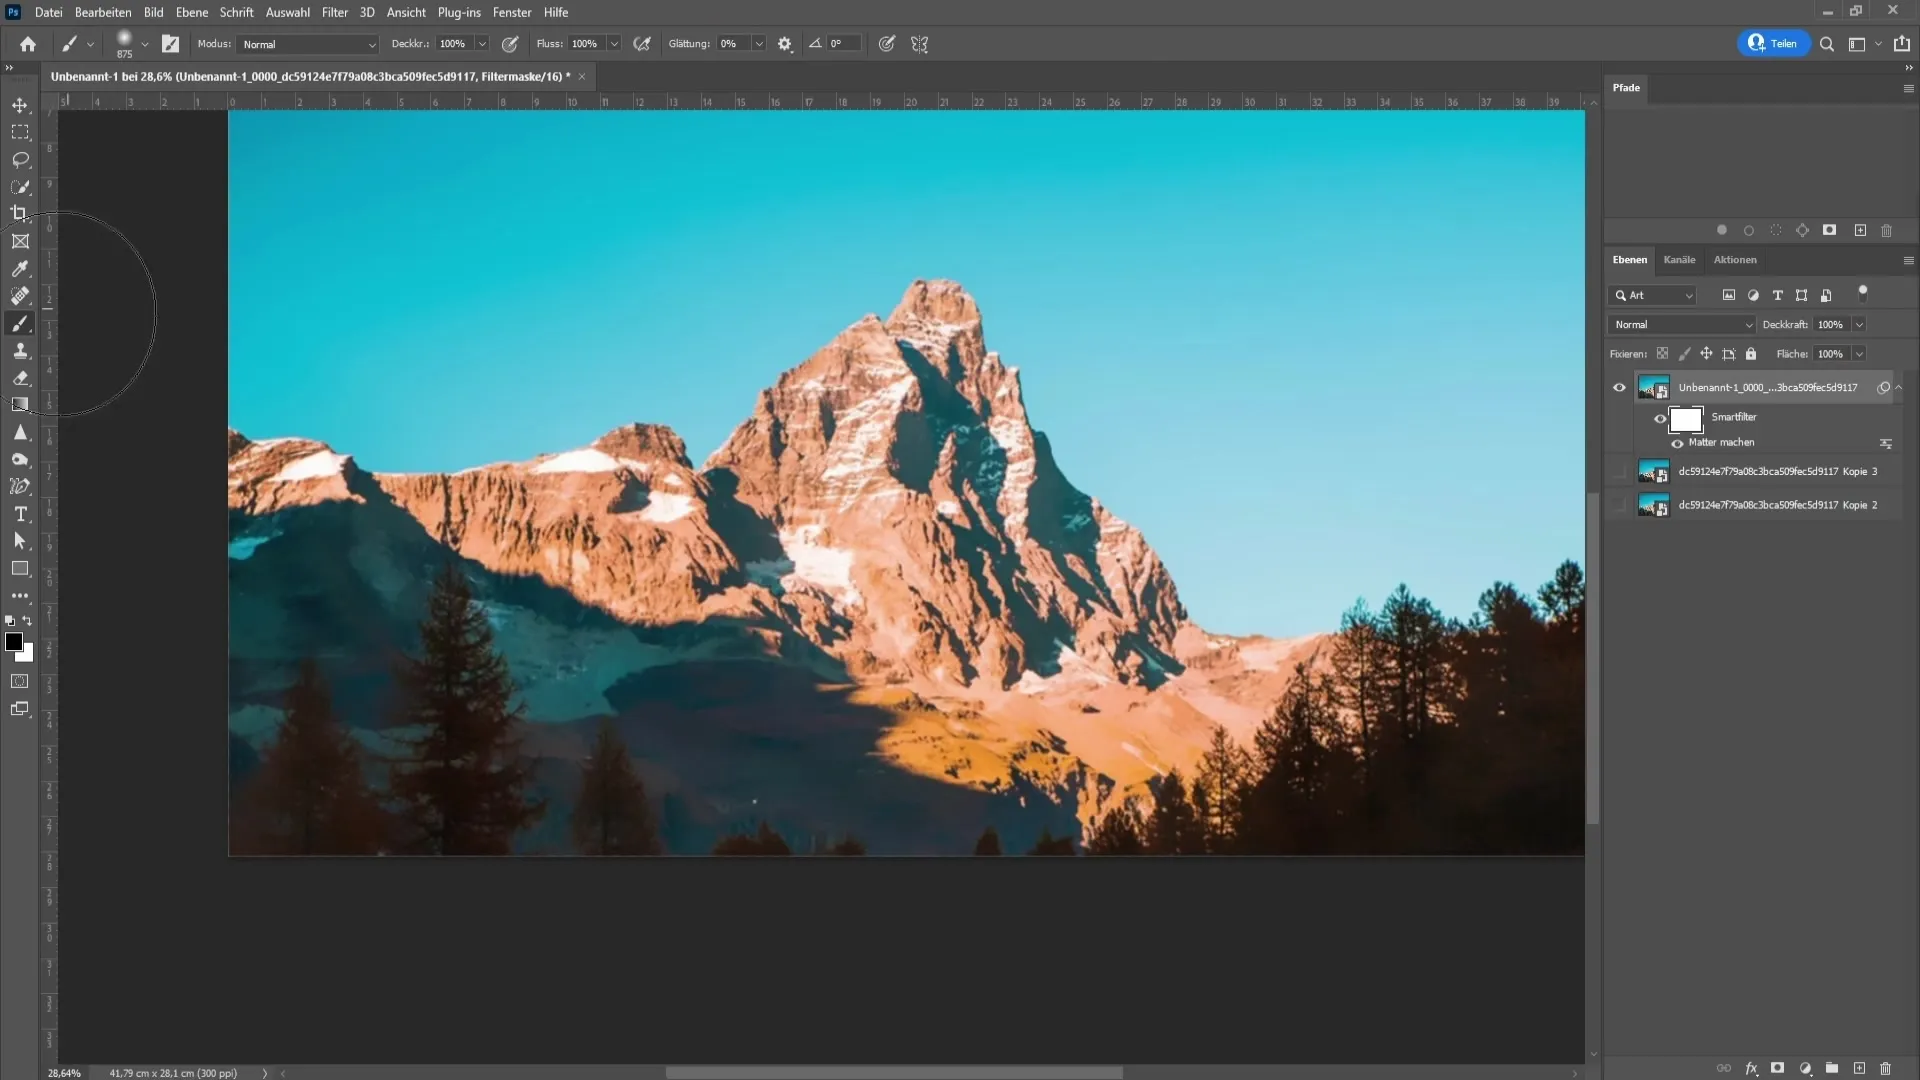Click the Teilen button in toolbar
This screenshot has width=1920, height=1080.
click(x=1772, y=44)
